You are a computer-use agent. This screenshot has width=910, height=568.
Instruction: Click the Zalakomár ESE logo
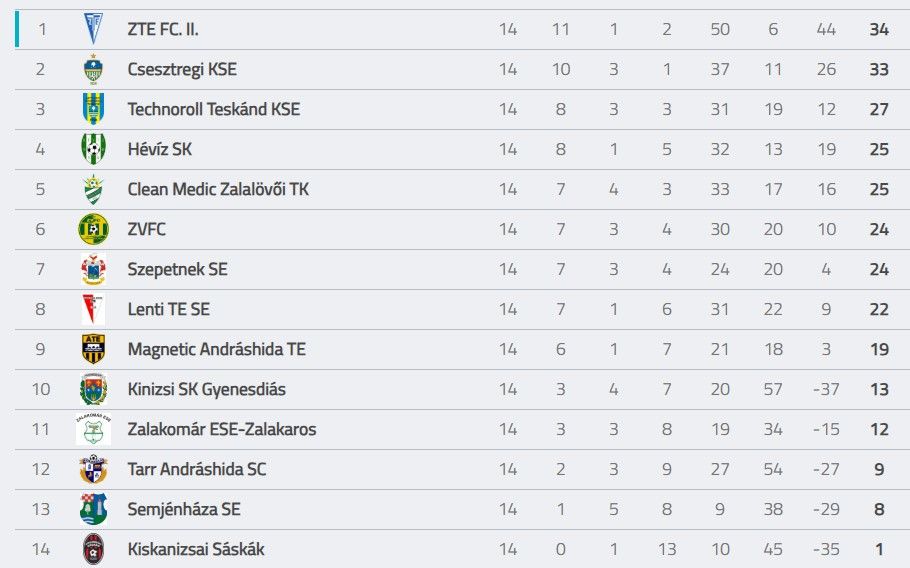93,429
